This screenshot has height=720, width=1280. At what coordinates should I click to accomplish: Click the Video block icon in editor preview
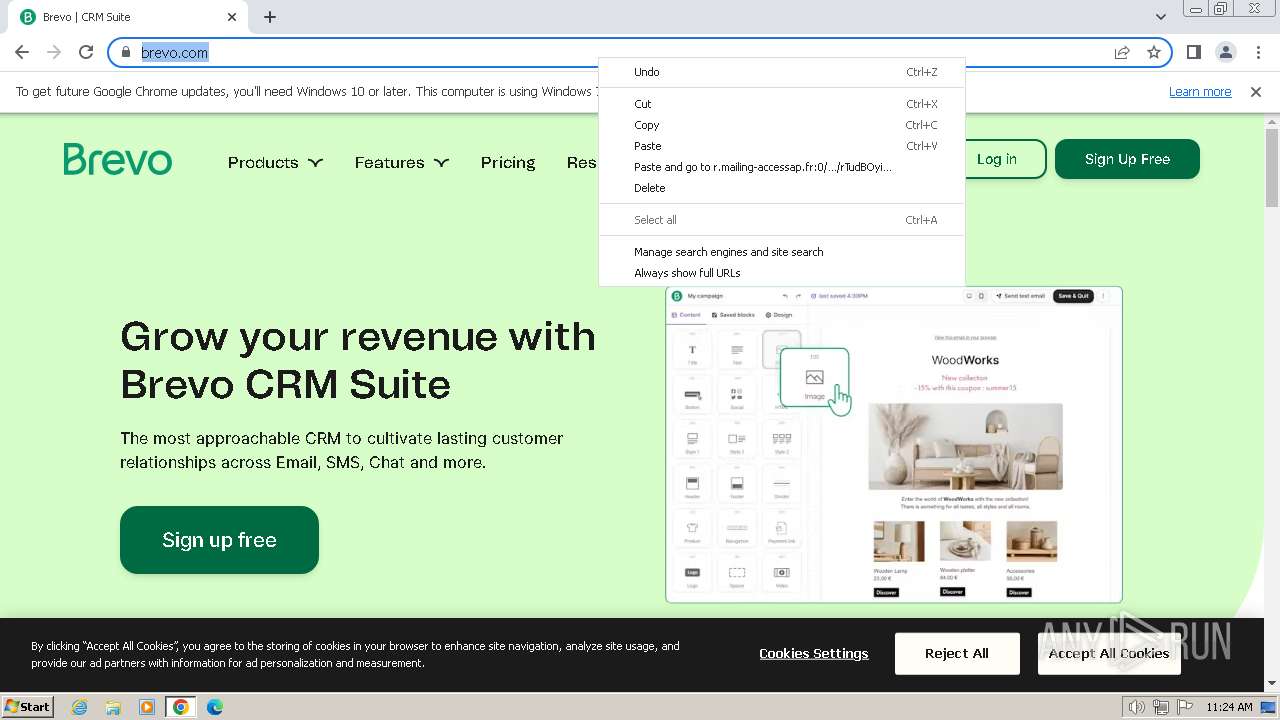pos(782,575)
